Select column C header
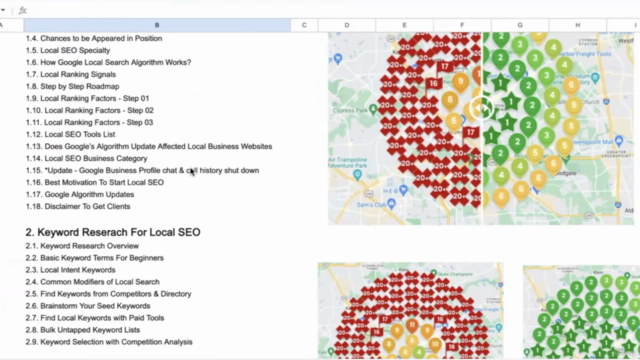Screen dimensions: 640x360 click(304, 25)
